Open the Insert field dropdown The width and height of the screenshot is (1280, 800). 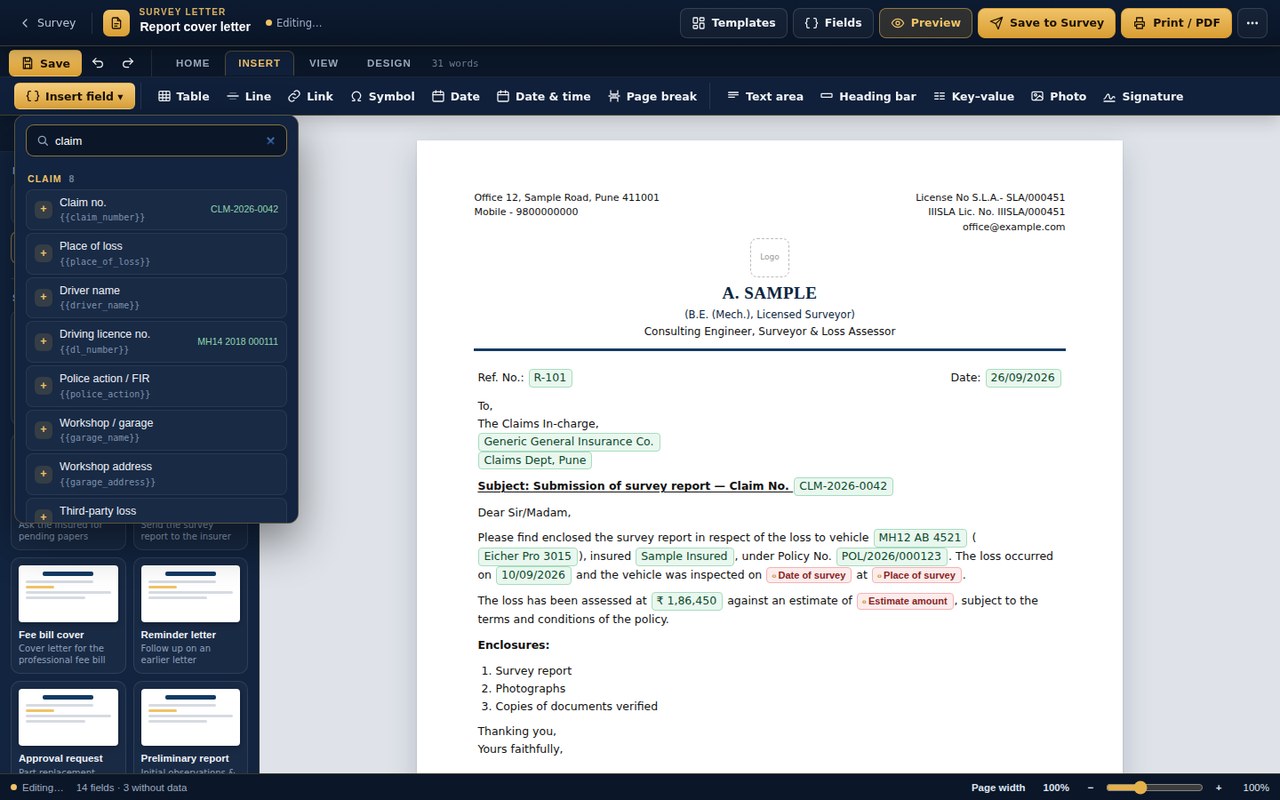tap(74, 96)
